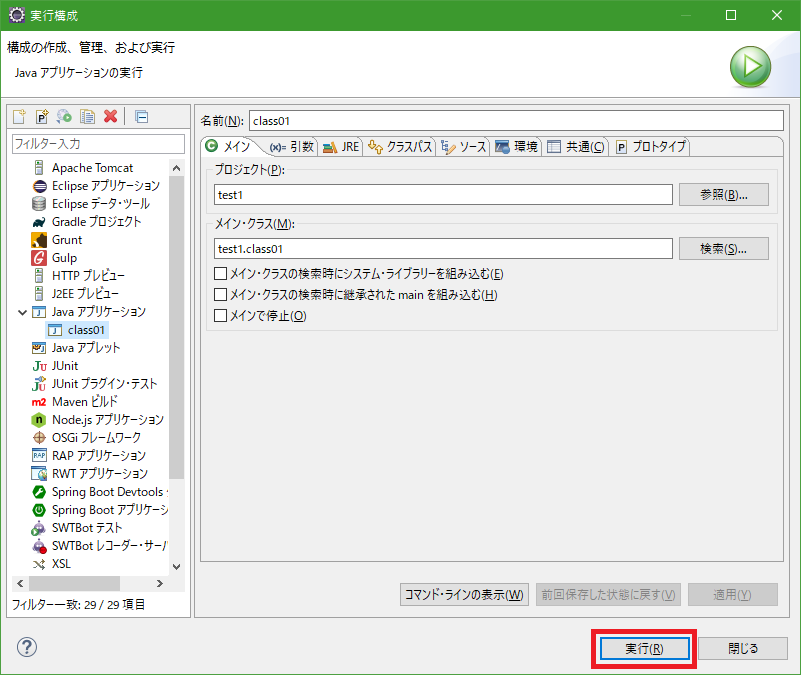Click the new prototype configuration icon
This screenshot has width=801, height=675.
[42, 117]
